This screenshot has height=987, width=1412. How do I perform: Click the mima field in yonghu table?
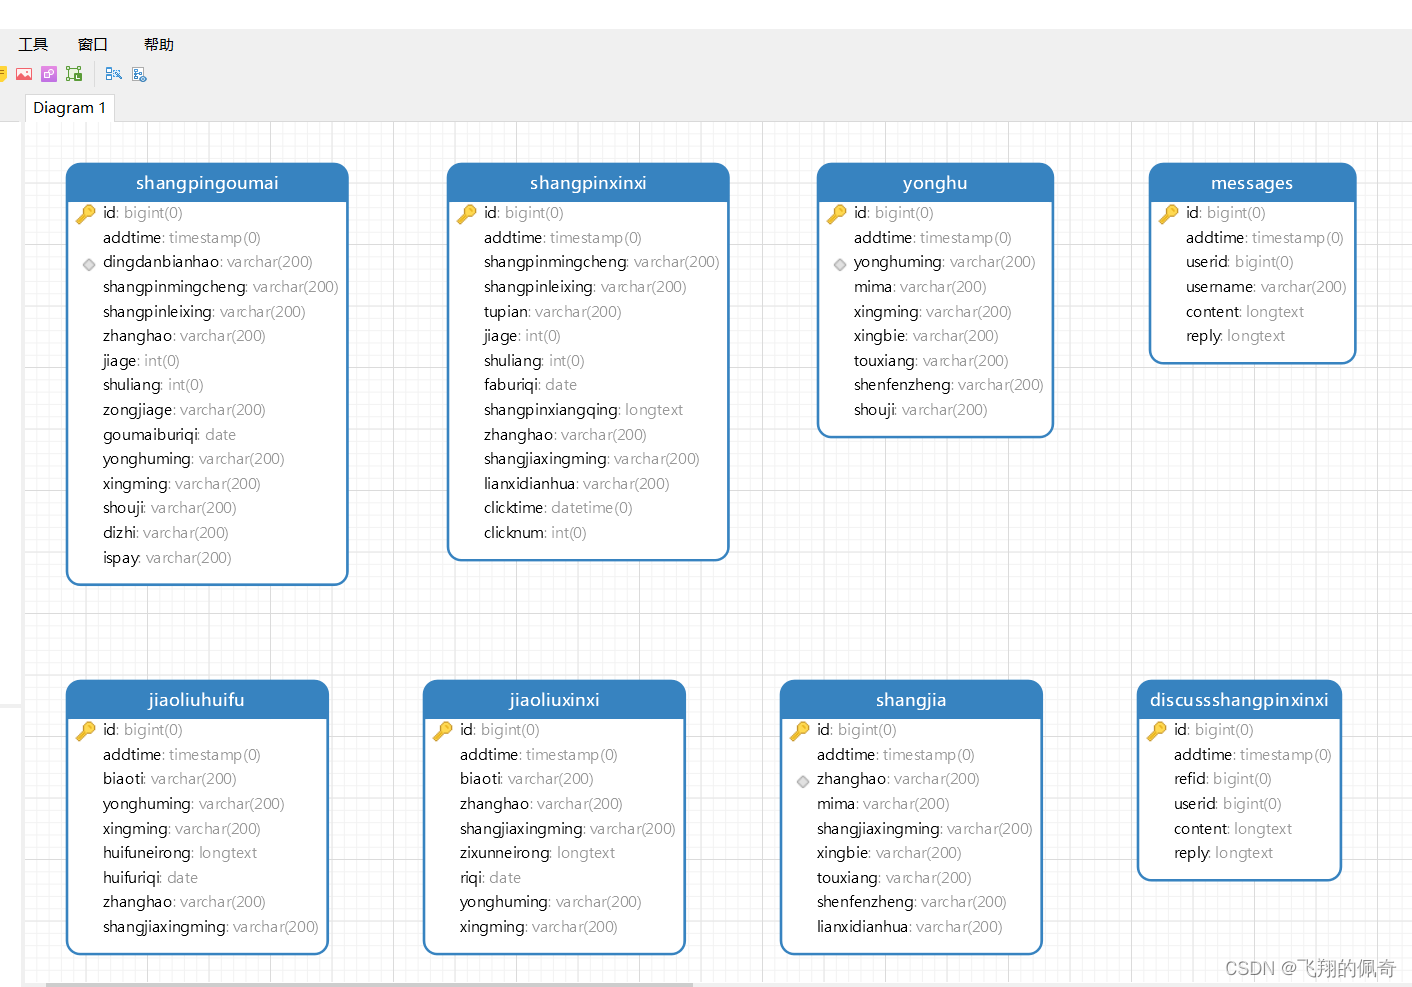pos(920,287)
